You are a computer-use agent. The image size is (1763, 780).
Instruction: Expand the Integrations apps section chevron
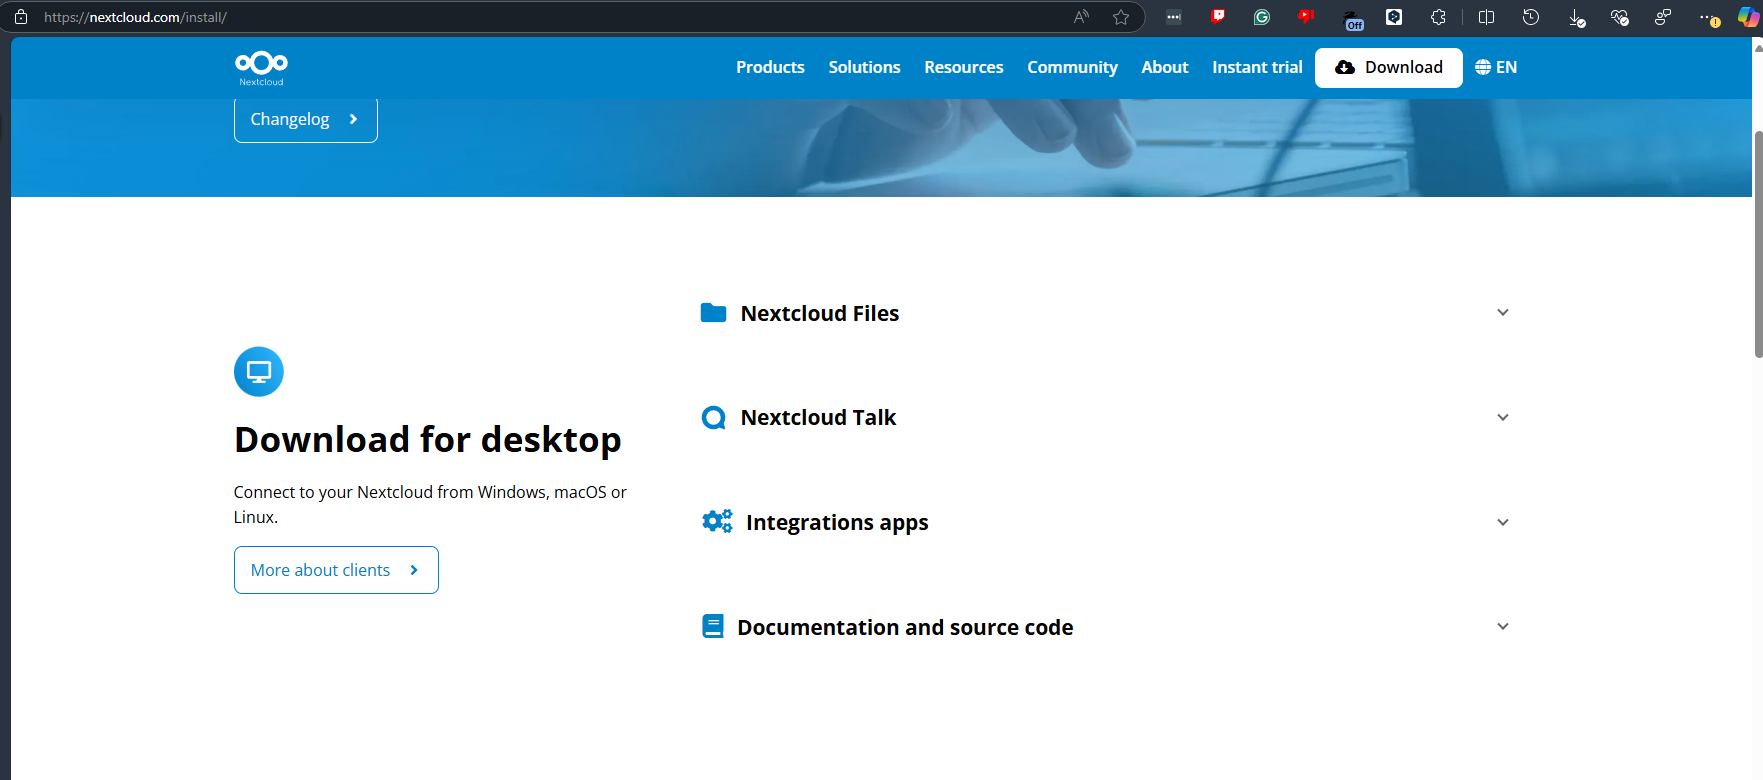[1503, 523]
